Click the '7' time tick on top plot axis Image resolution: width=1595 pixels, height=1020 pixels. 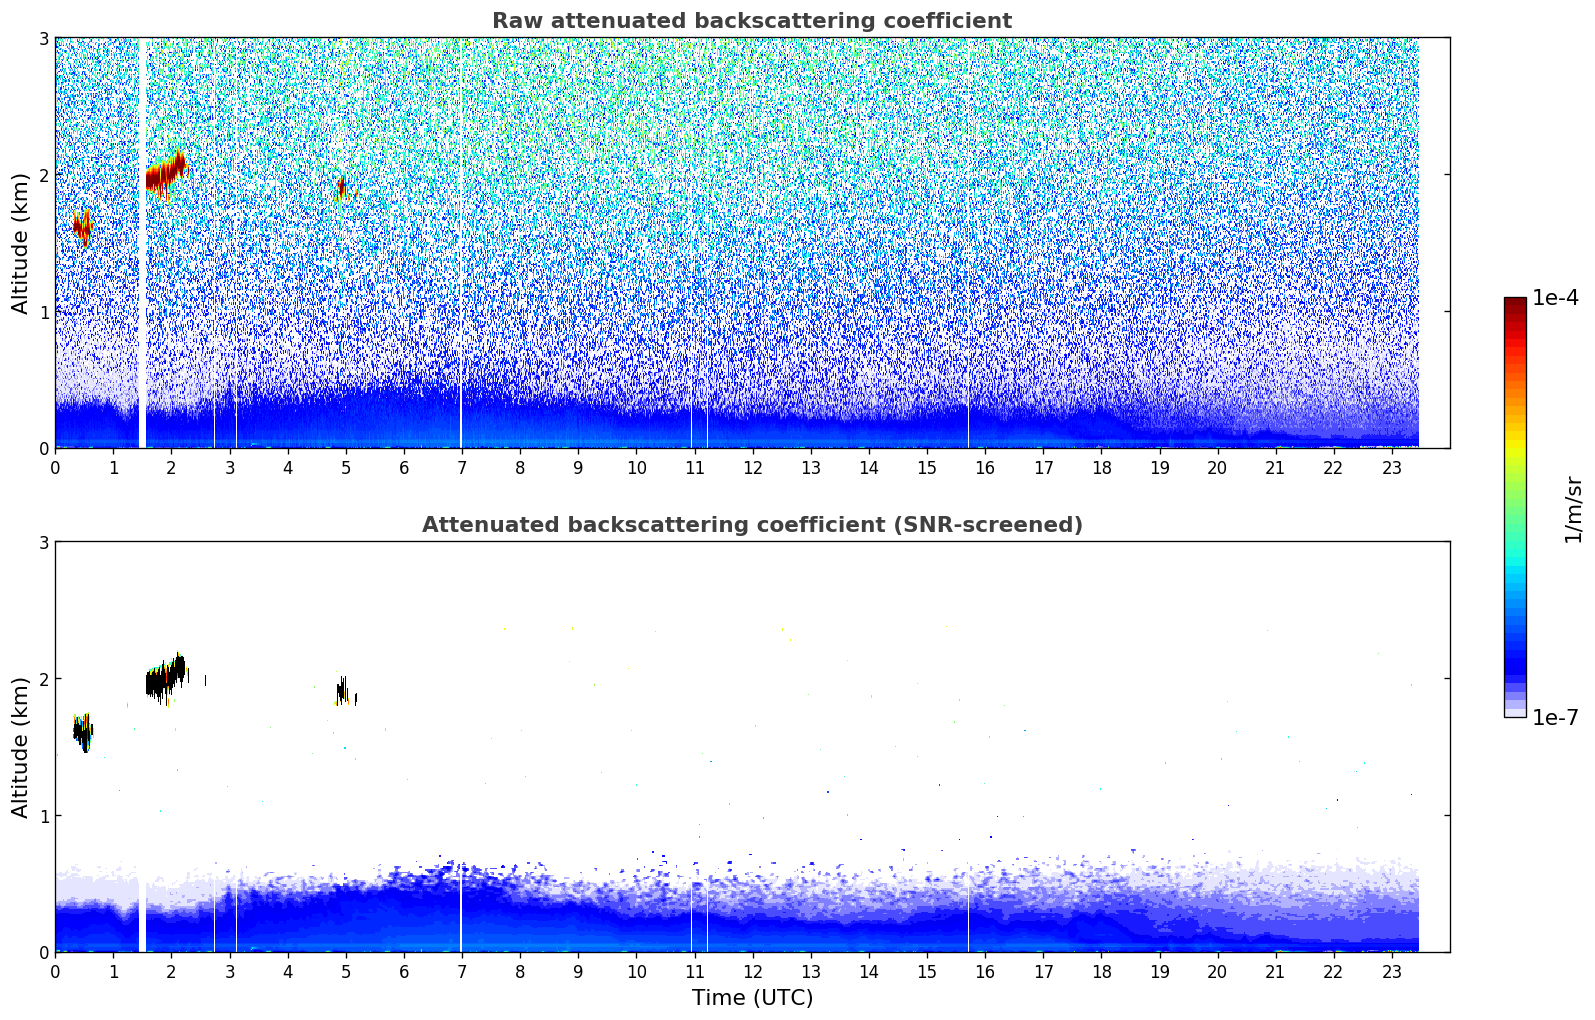coord(462,468)
